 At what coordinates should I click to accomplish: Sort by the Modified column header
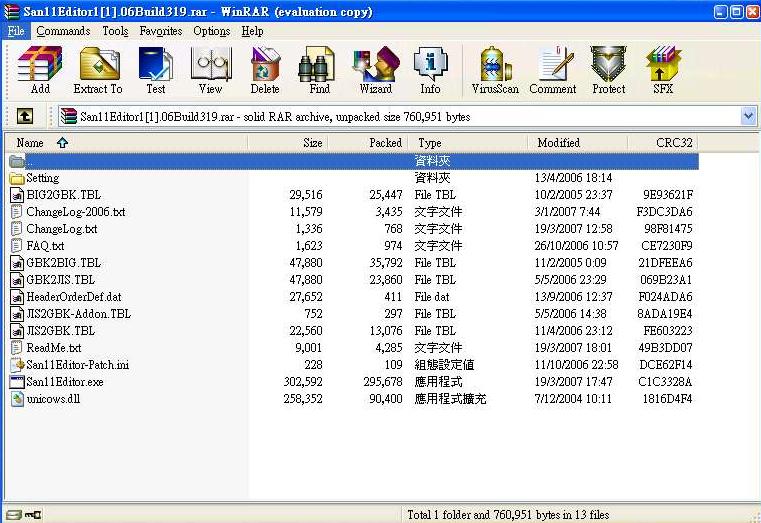pyautogui.click(x=578, y=143)
